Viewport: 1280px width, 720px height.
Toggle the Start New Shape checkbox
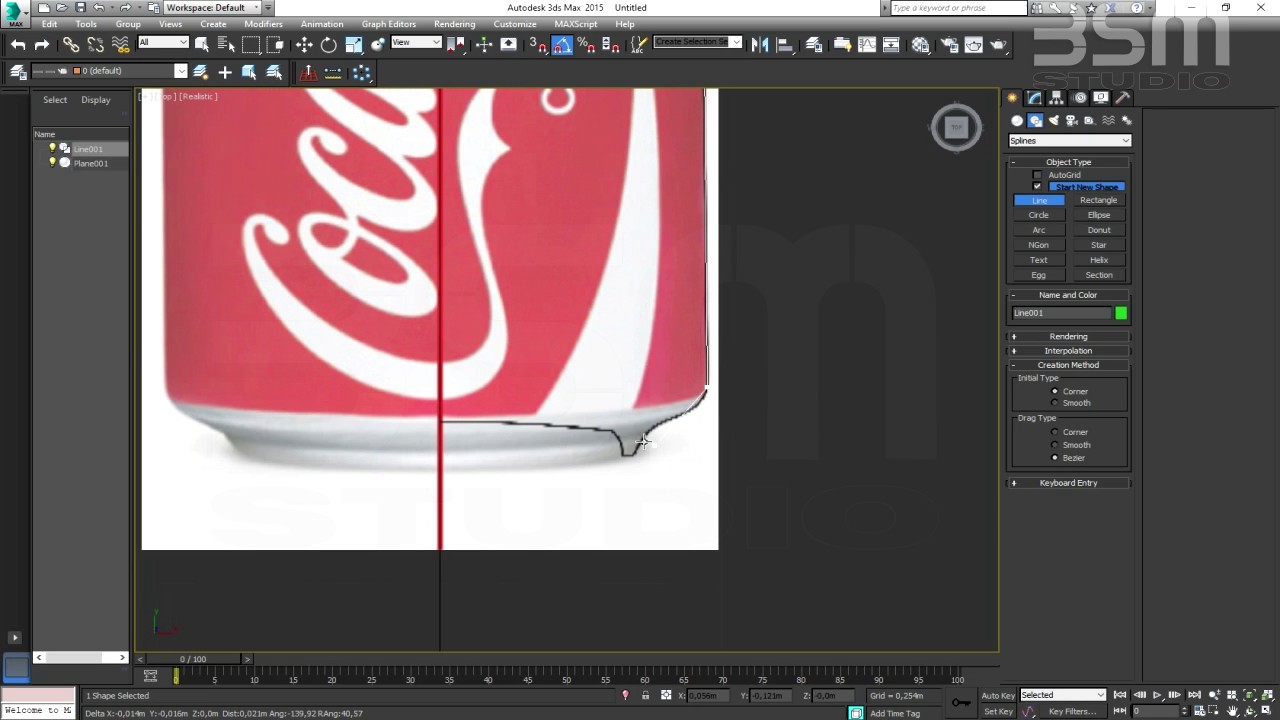(x=1037, y=187)
